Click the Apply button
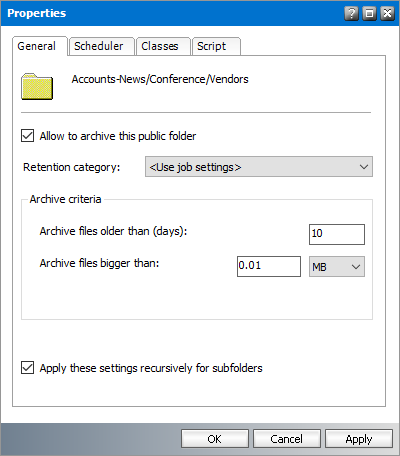 pyautogui.click(x=359, y=439)
